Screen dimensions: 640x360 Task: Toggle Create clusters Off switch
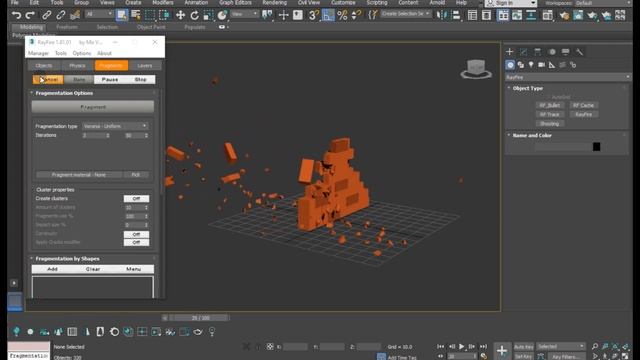point(136,199)
